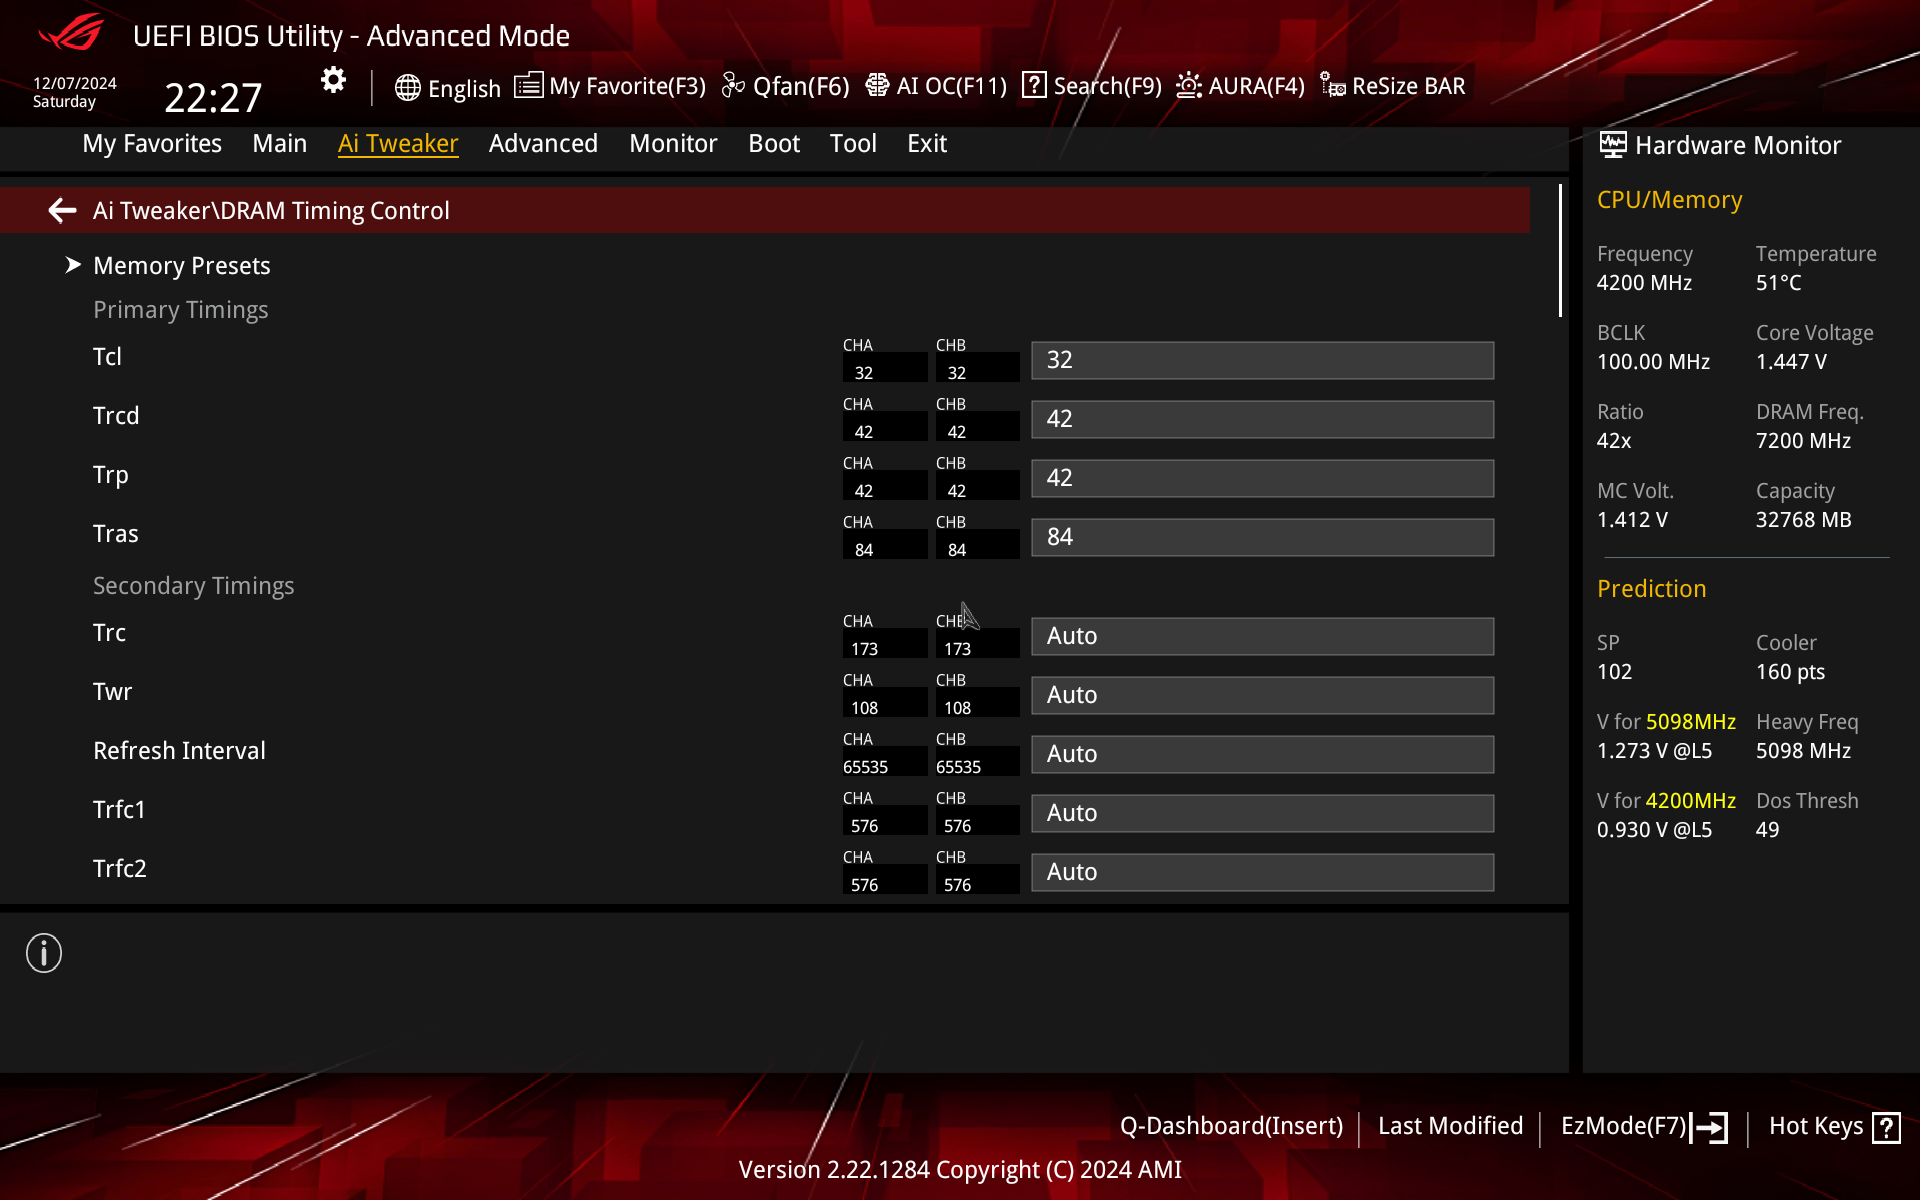
Task: Click the Twr Auto field
Action: click(x=1262, y=695)
